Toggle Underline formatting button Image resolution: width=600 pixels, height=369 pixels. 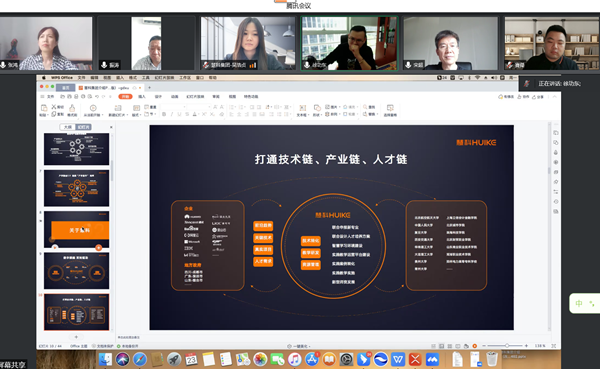pyautogui.click(x=179, y=114)
